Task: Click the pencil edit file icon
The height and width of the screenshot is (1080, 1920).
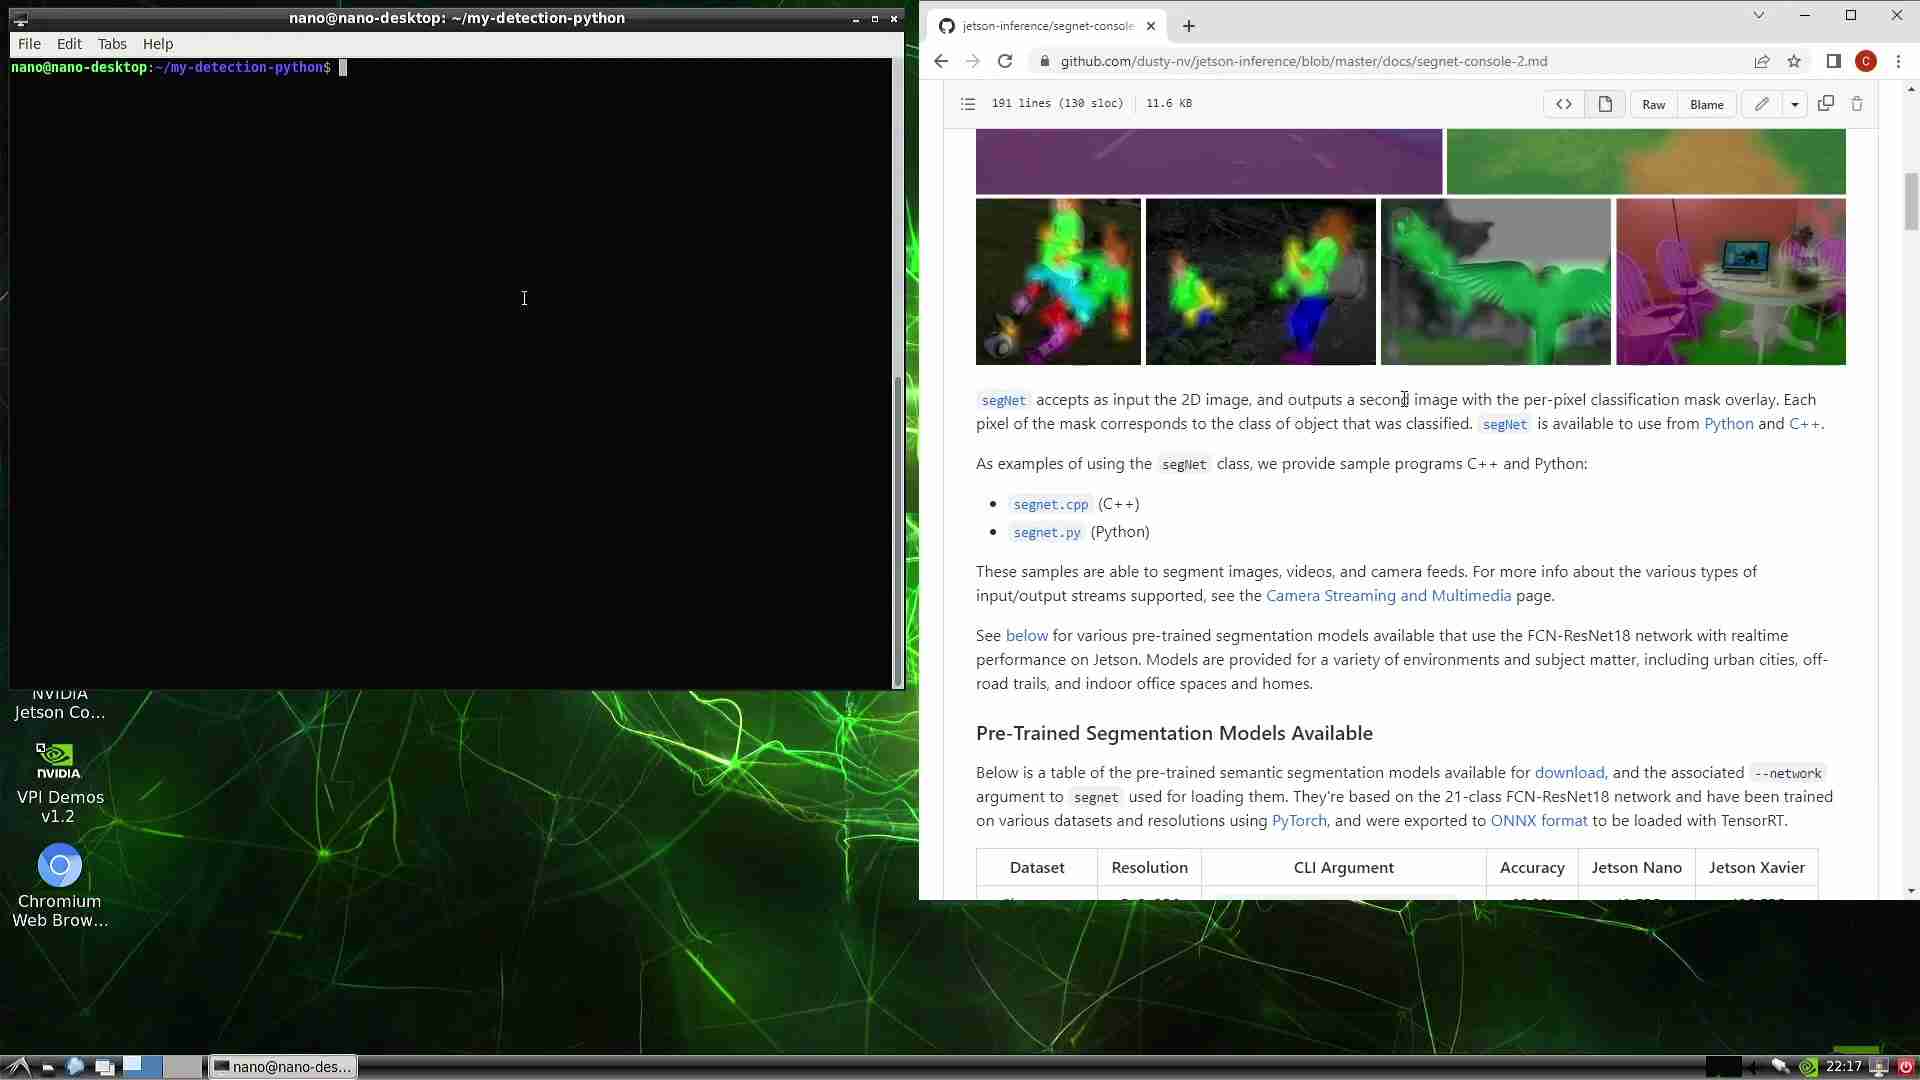Action: coord(1761,104)
